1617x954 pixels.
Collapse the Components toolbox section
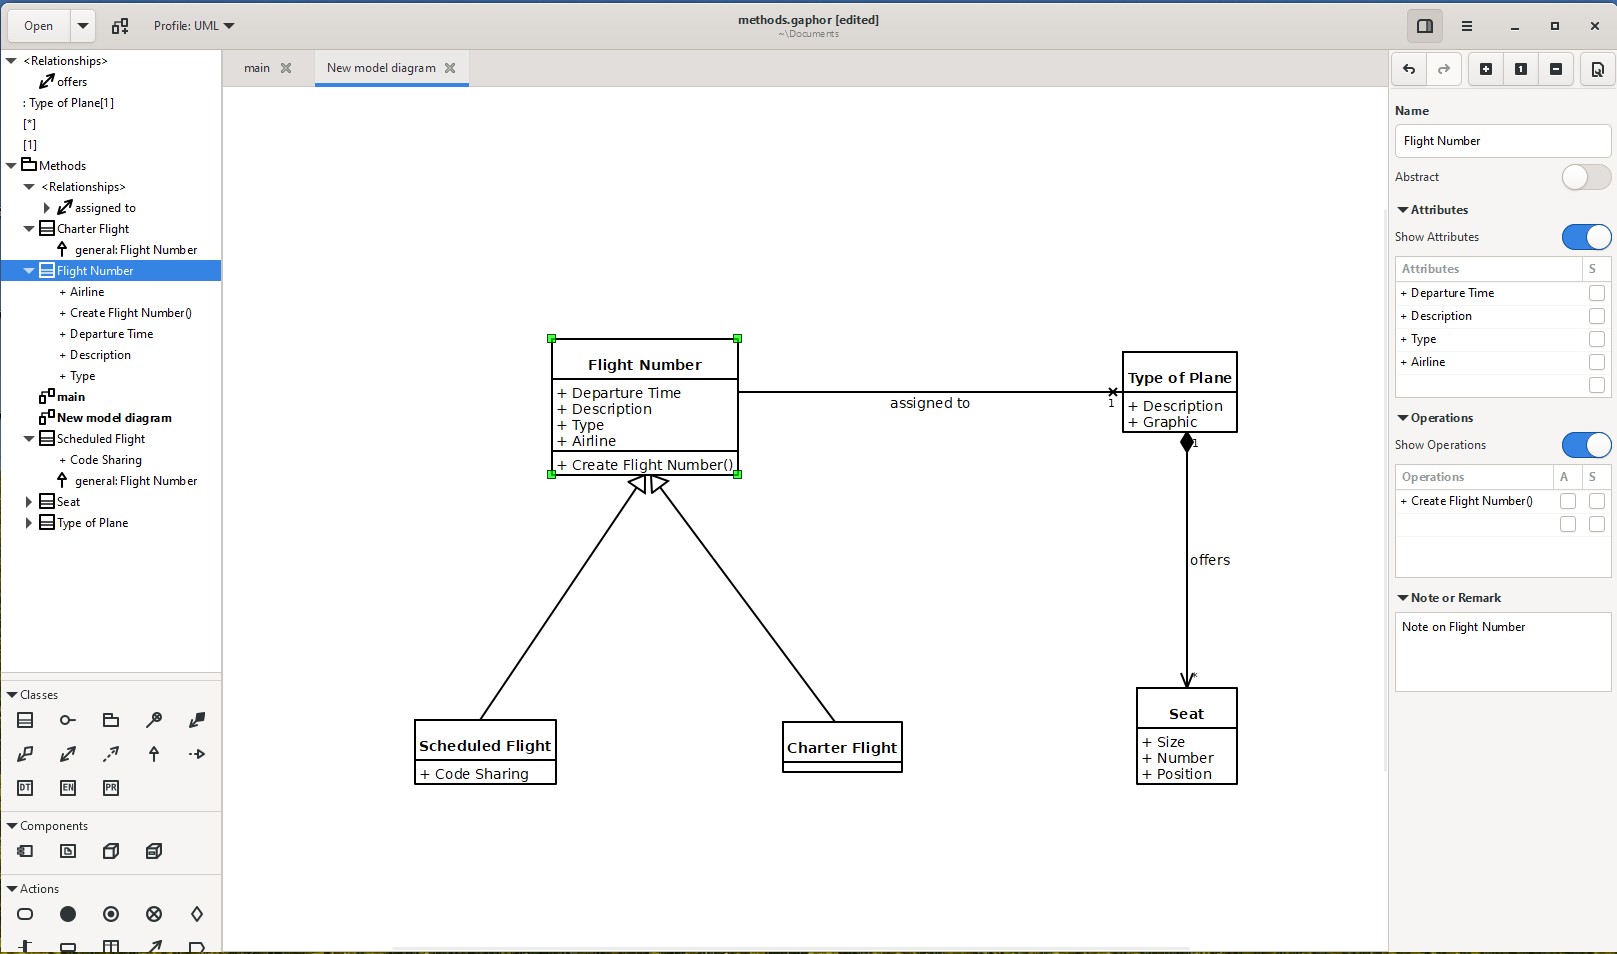click(12, 826)
